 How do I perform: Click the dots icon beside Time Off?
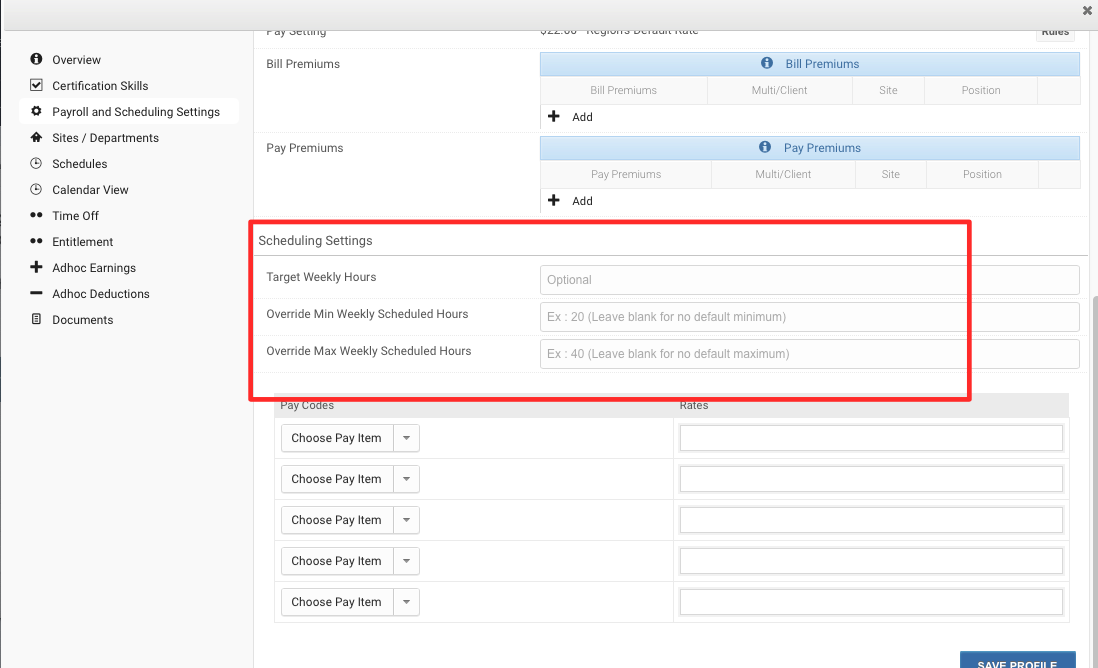[x=36, y=215]
